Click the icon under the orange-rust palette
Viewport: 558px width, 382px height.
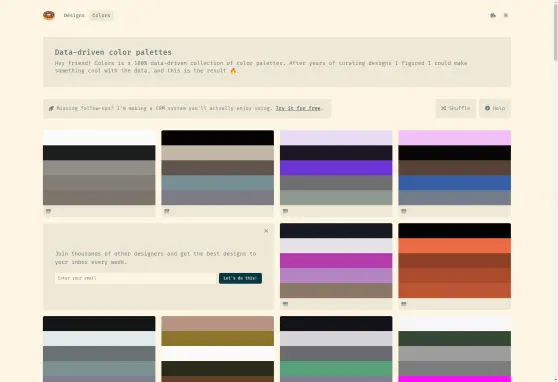click(x=404, y=304)
